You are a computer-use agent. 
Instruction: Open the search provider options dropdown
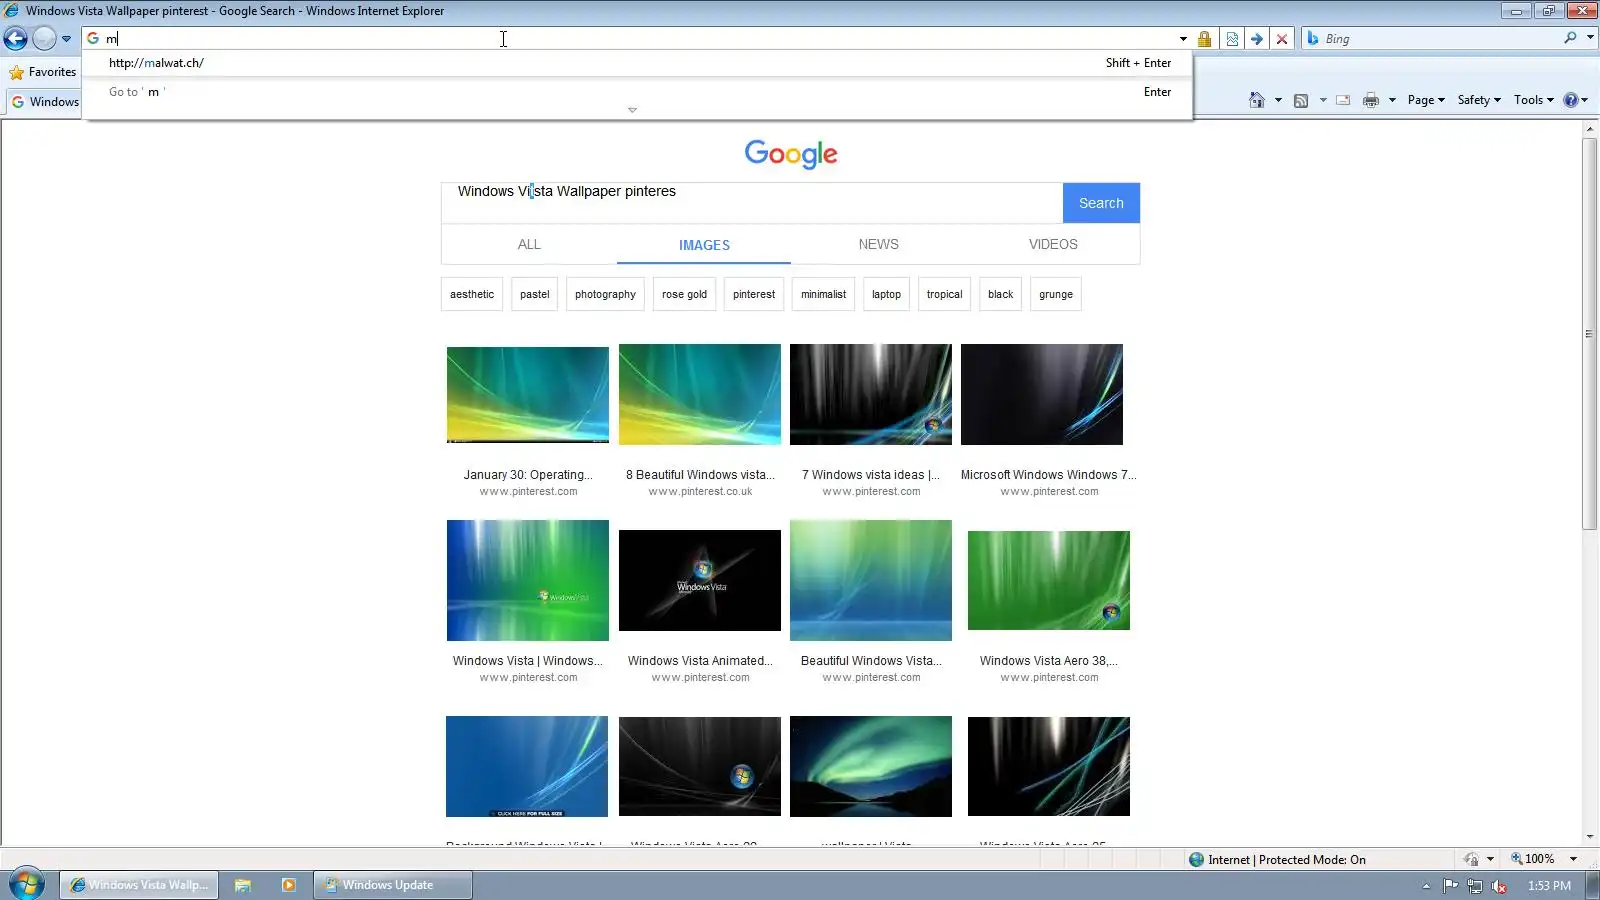pyautogui.click(x=1590, y=38)
